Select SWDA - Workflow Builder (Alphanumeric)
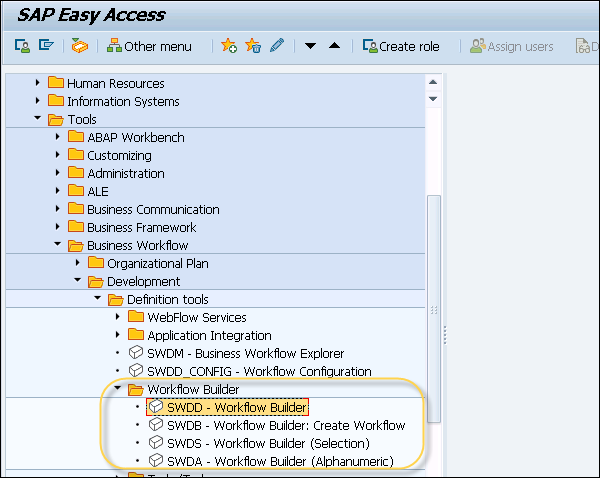 280,461
